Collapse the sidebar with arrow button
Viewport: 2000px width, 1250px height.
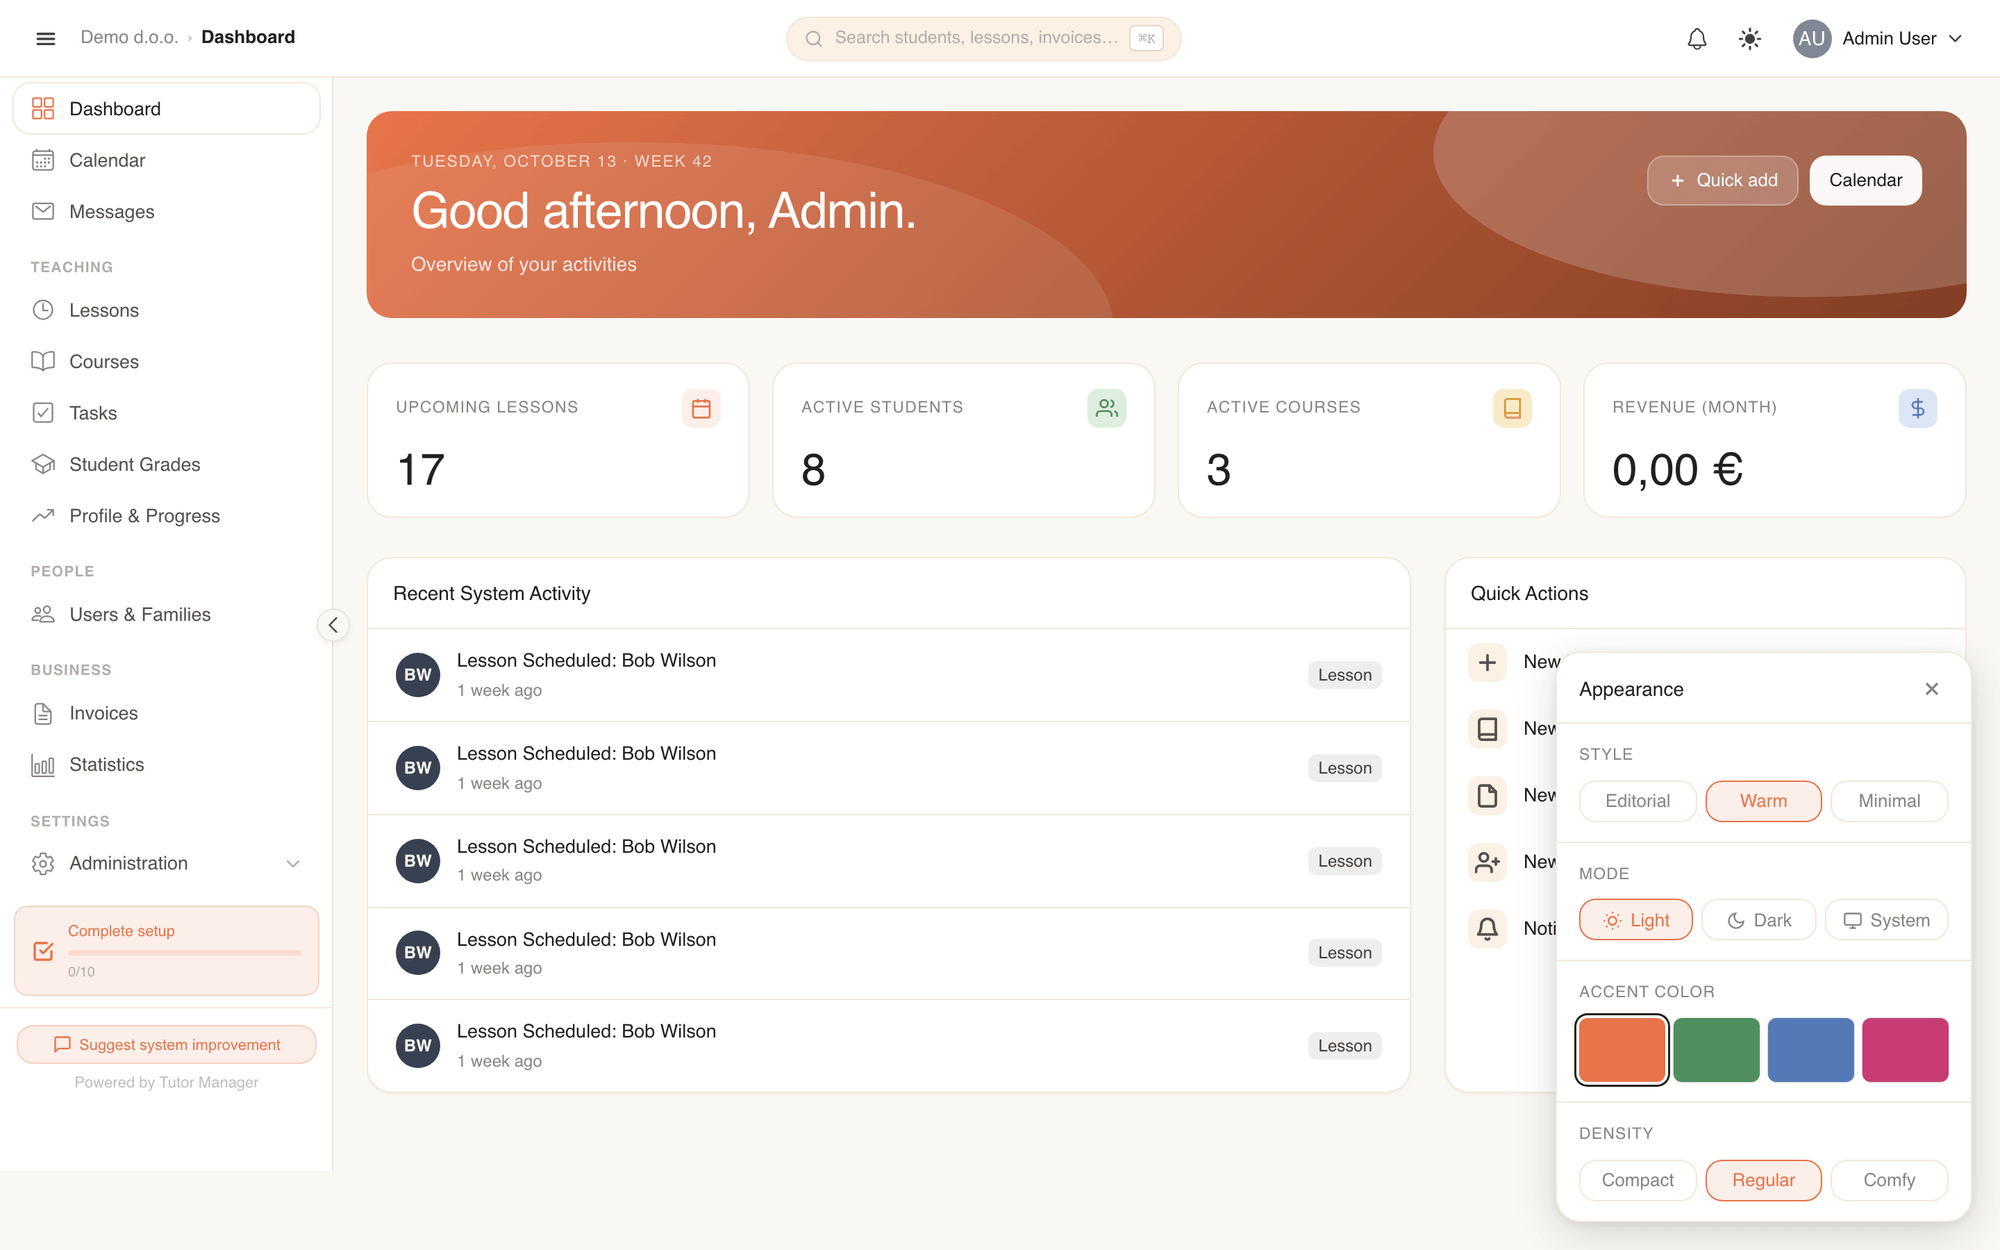click(333, 625)
